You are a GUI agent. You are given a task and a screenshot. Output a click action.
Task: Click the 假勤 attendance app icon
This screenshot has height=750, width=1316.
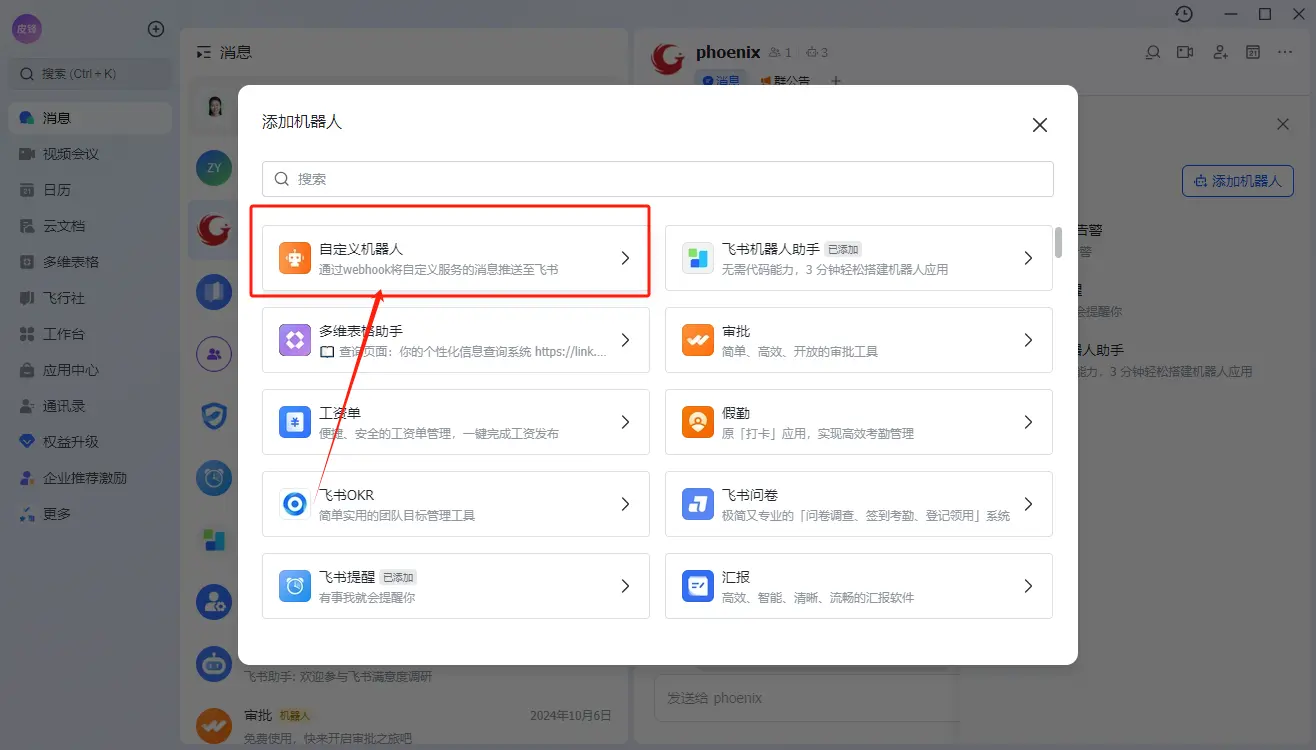pyautogui.click(x=698, y=422)
